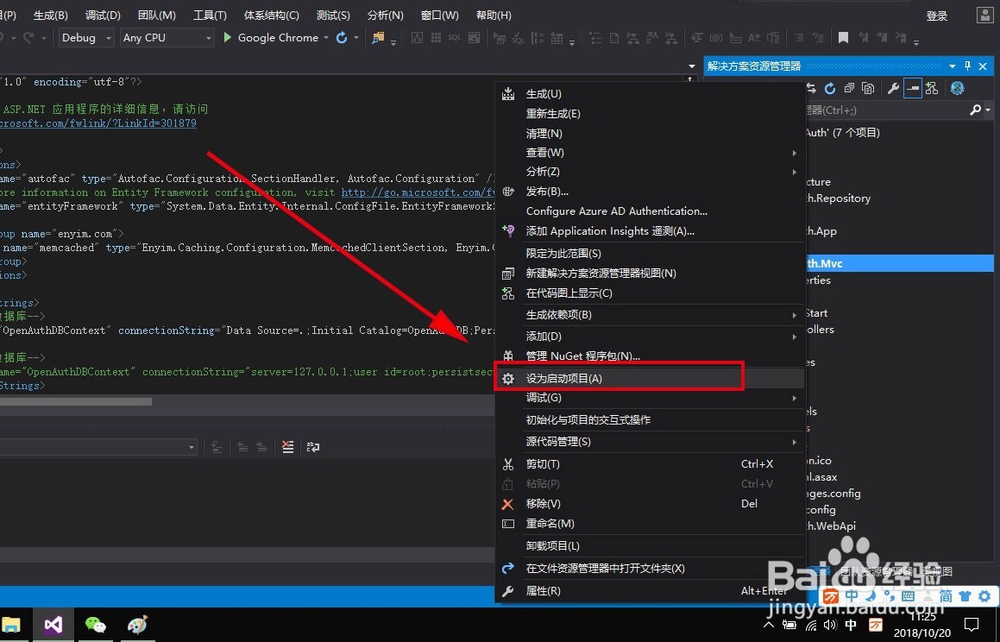Open the 体系结构(C) menu
This screenshot has height=642, width=1000.
tap(271, 15)
